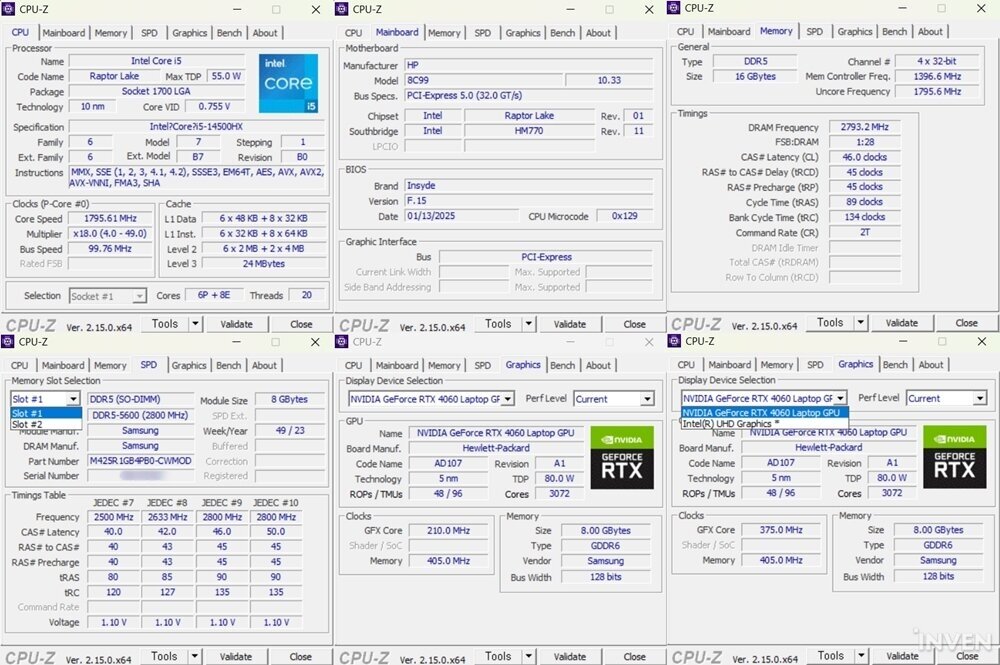The height and width of the screenshot is (665, 1000).
Task: Collapse the Slot #1 memory slot combo box
Action: point(73,399)
